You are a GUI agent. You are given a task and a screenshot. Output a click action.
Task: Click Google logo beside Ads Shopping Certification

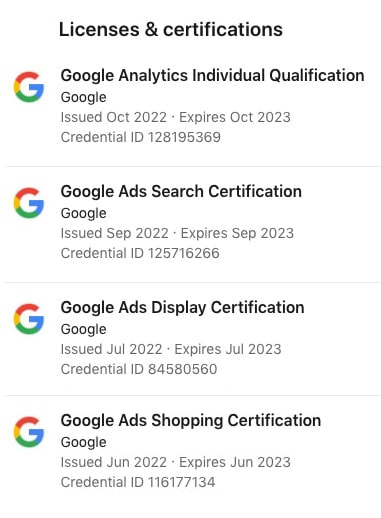click(29, 432)
